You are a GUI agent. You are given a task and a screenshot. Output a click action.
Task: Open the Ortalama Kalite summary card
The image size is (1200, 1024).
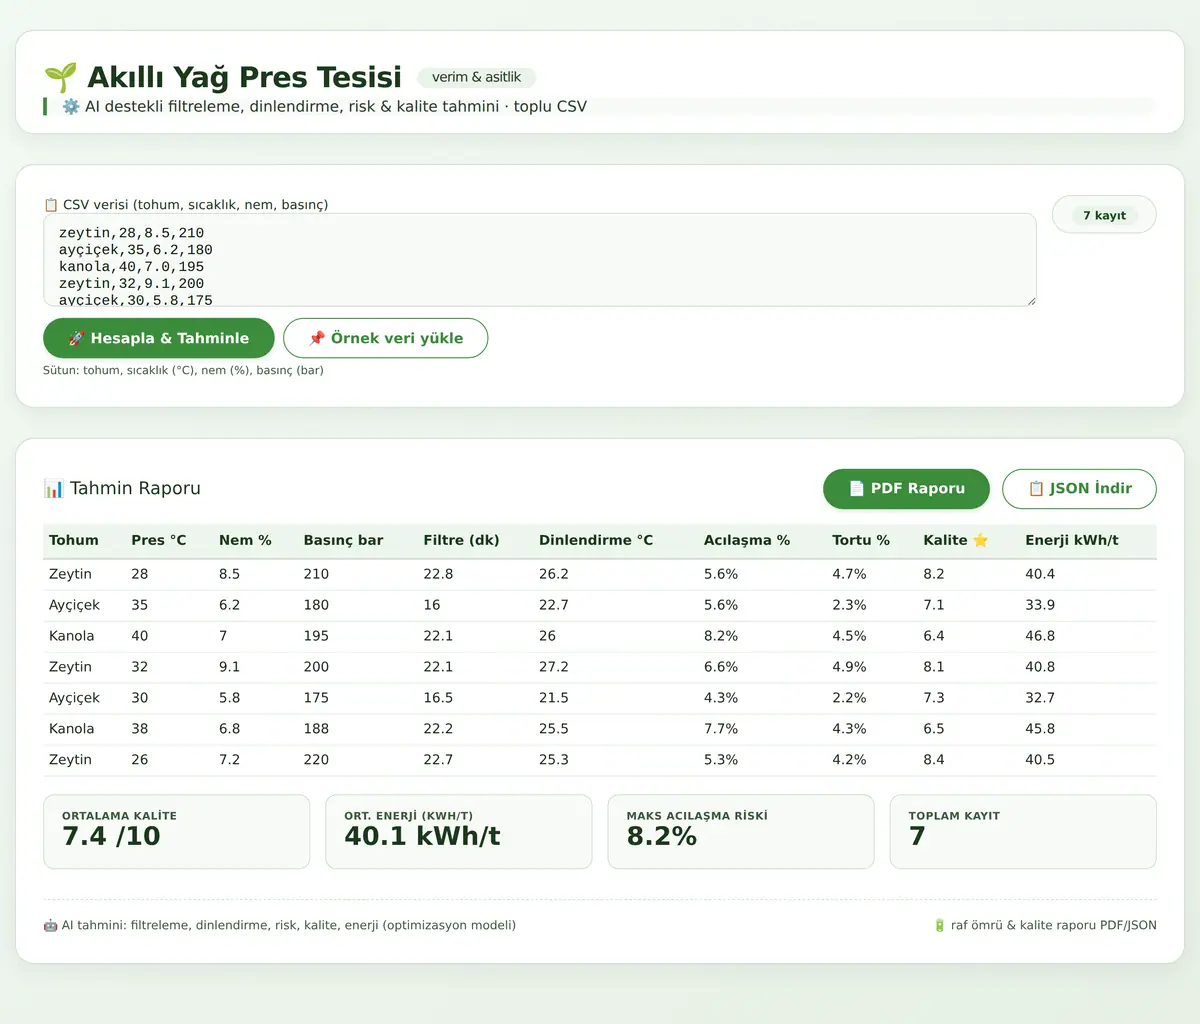pyautogui.click(x=177, y=832)
